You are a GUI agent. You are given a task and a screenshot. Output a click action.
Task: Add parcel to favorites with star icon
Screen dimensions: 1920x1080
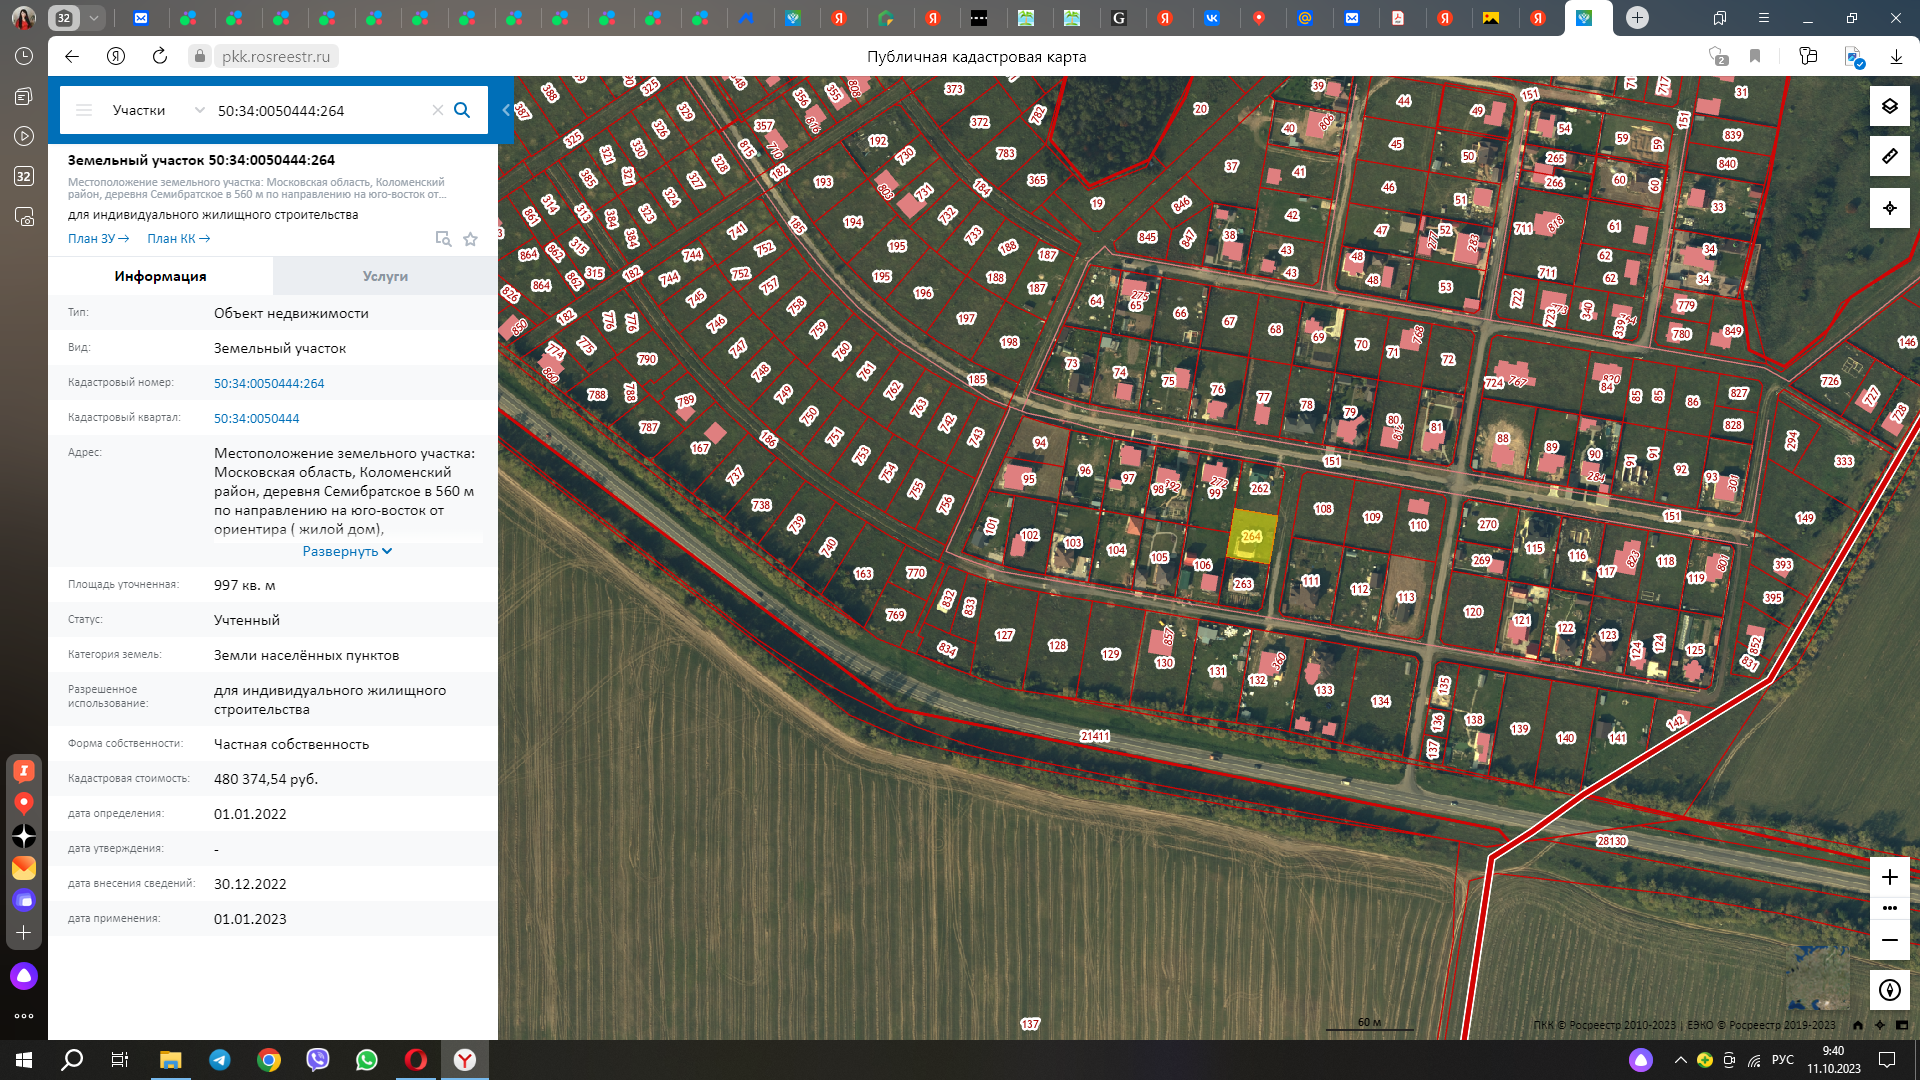click(x=471, y=239)
